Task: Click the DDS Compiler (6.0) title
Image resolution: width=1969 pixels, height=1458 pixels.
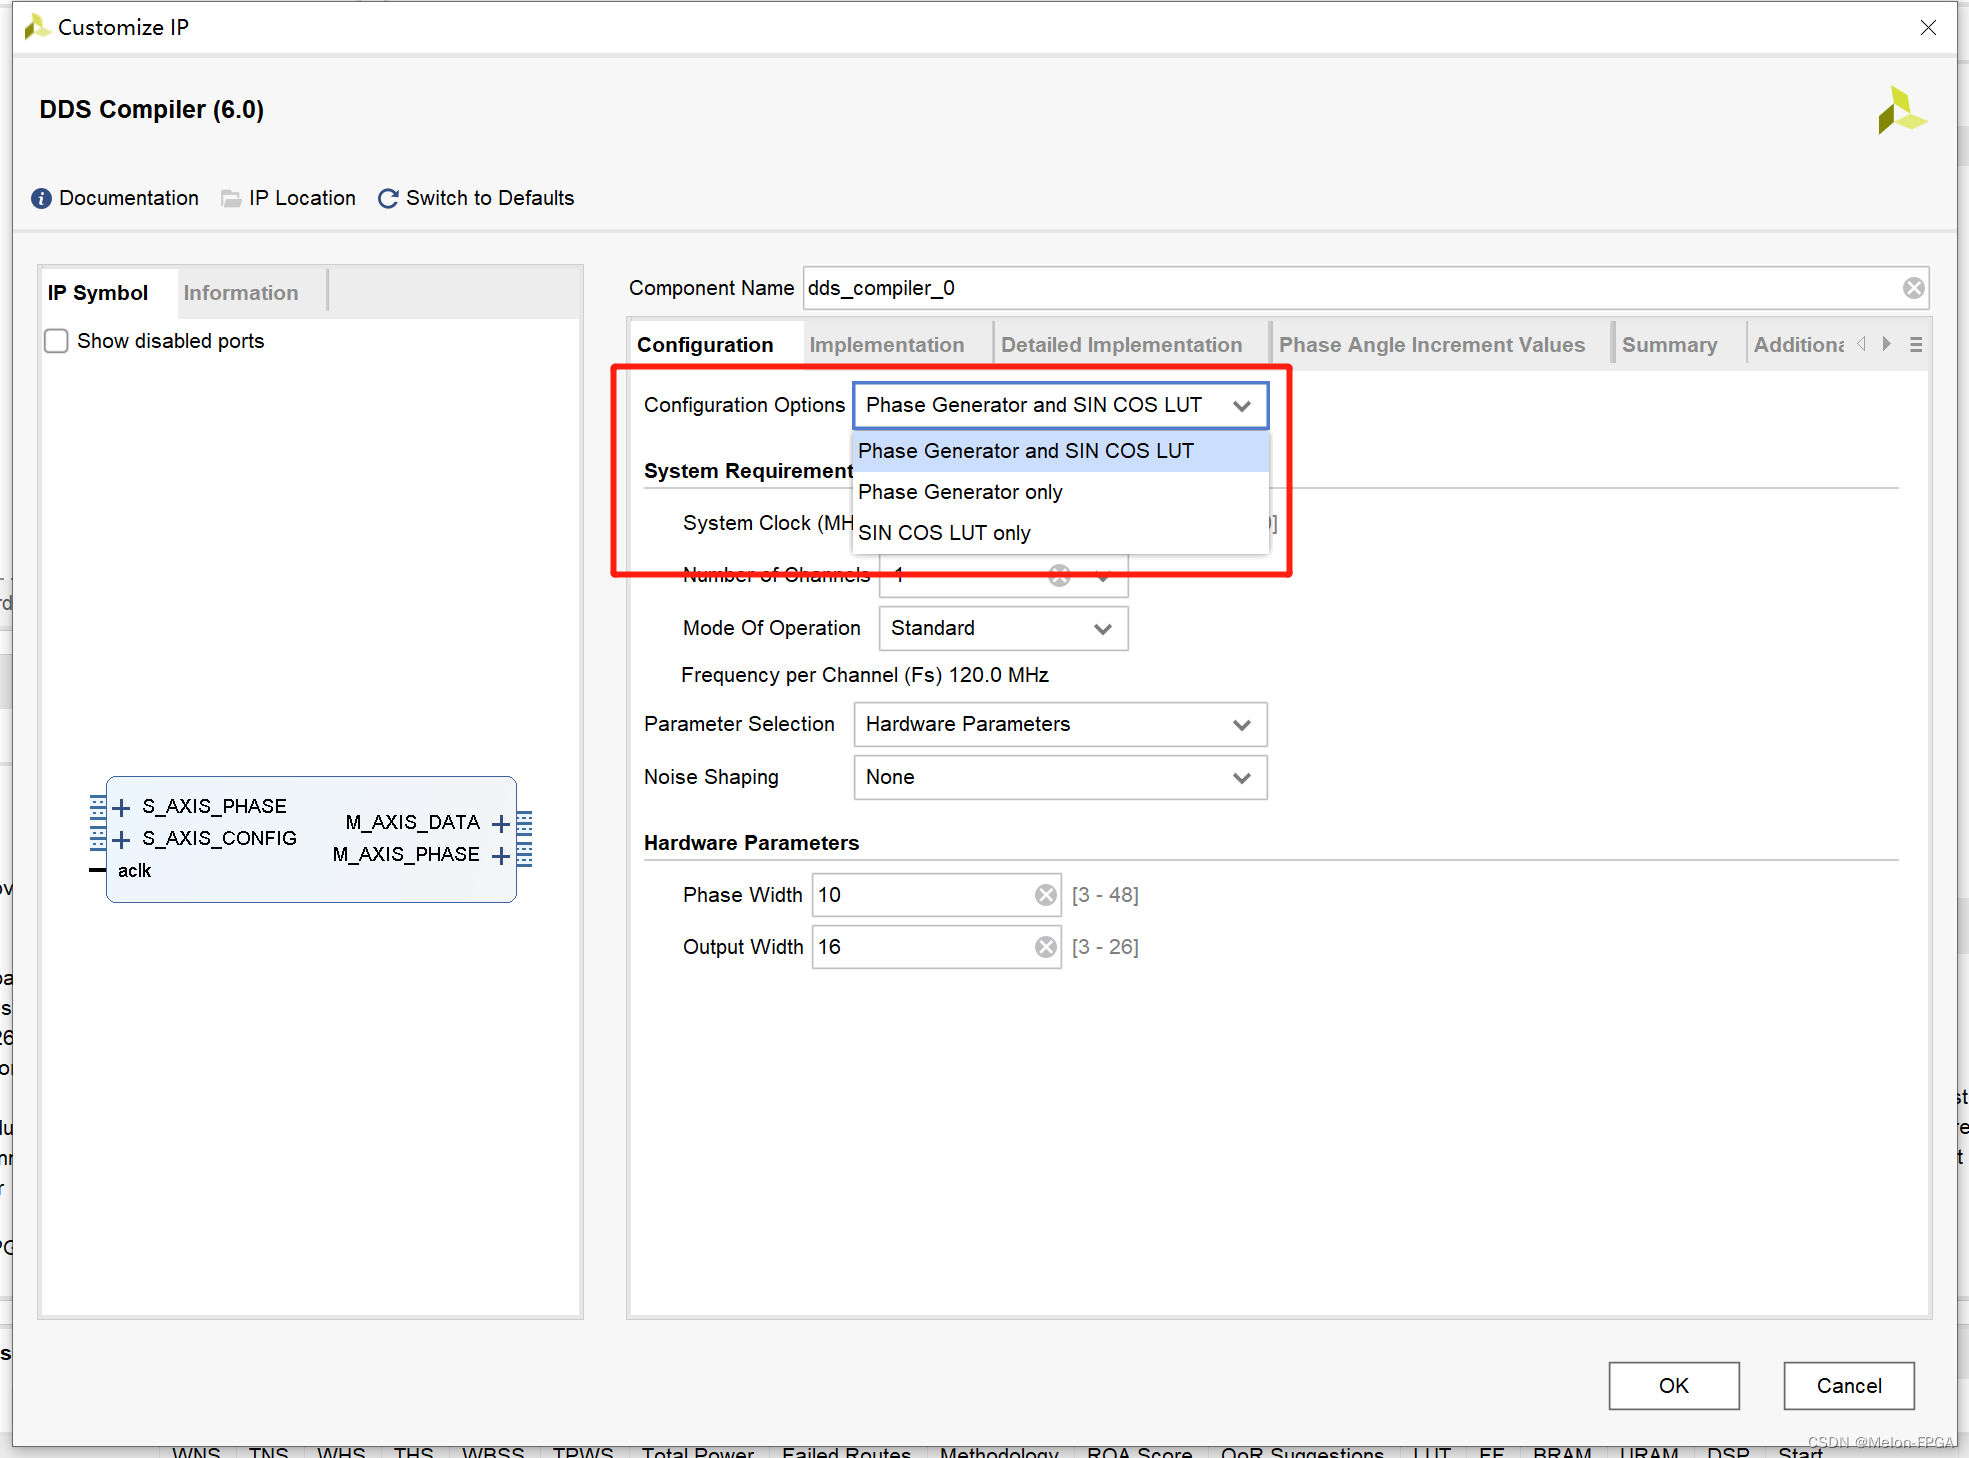Action: tap(152, 110)
